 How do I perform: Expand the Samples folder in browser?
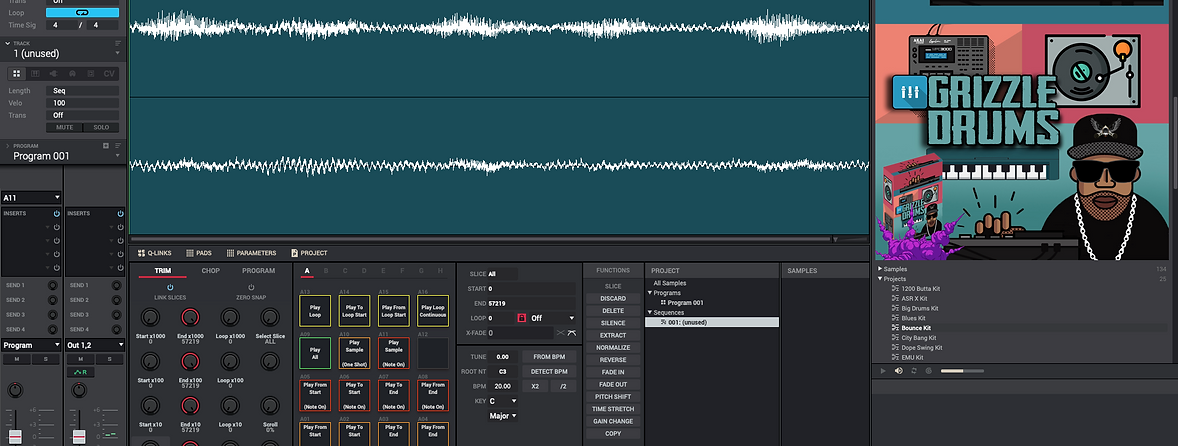tap(880, 269)
